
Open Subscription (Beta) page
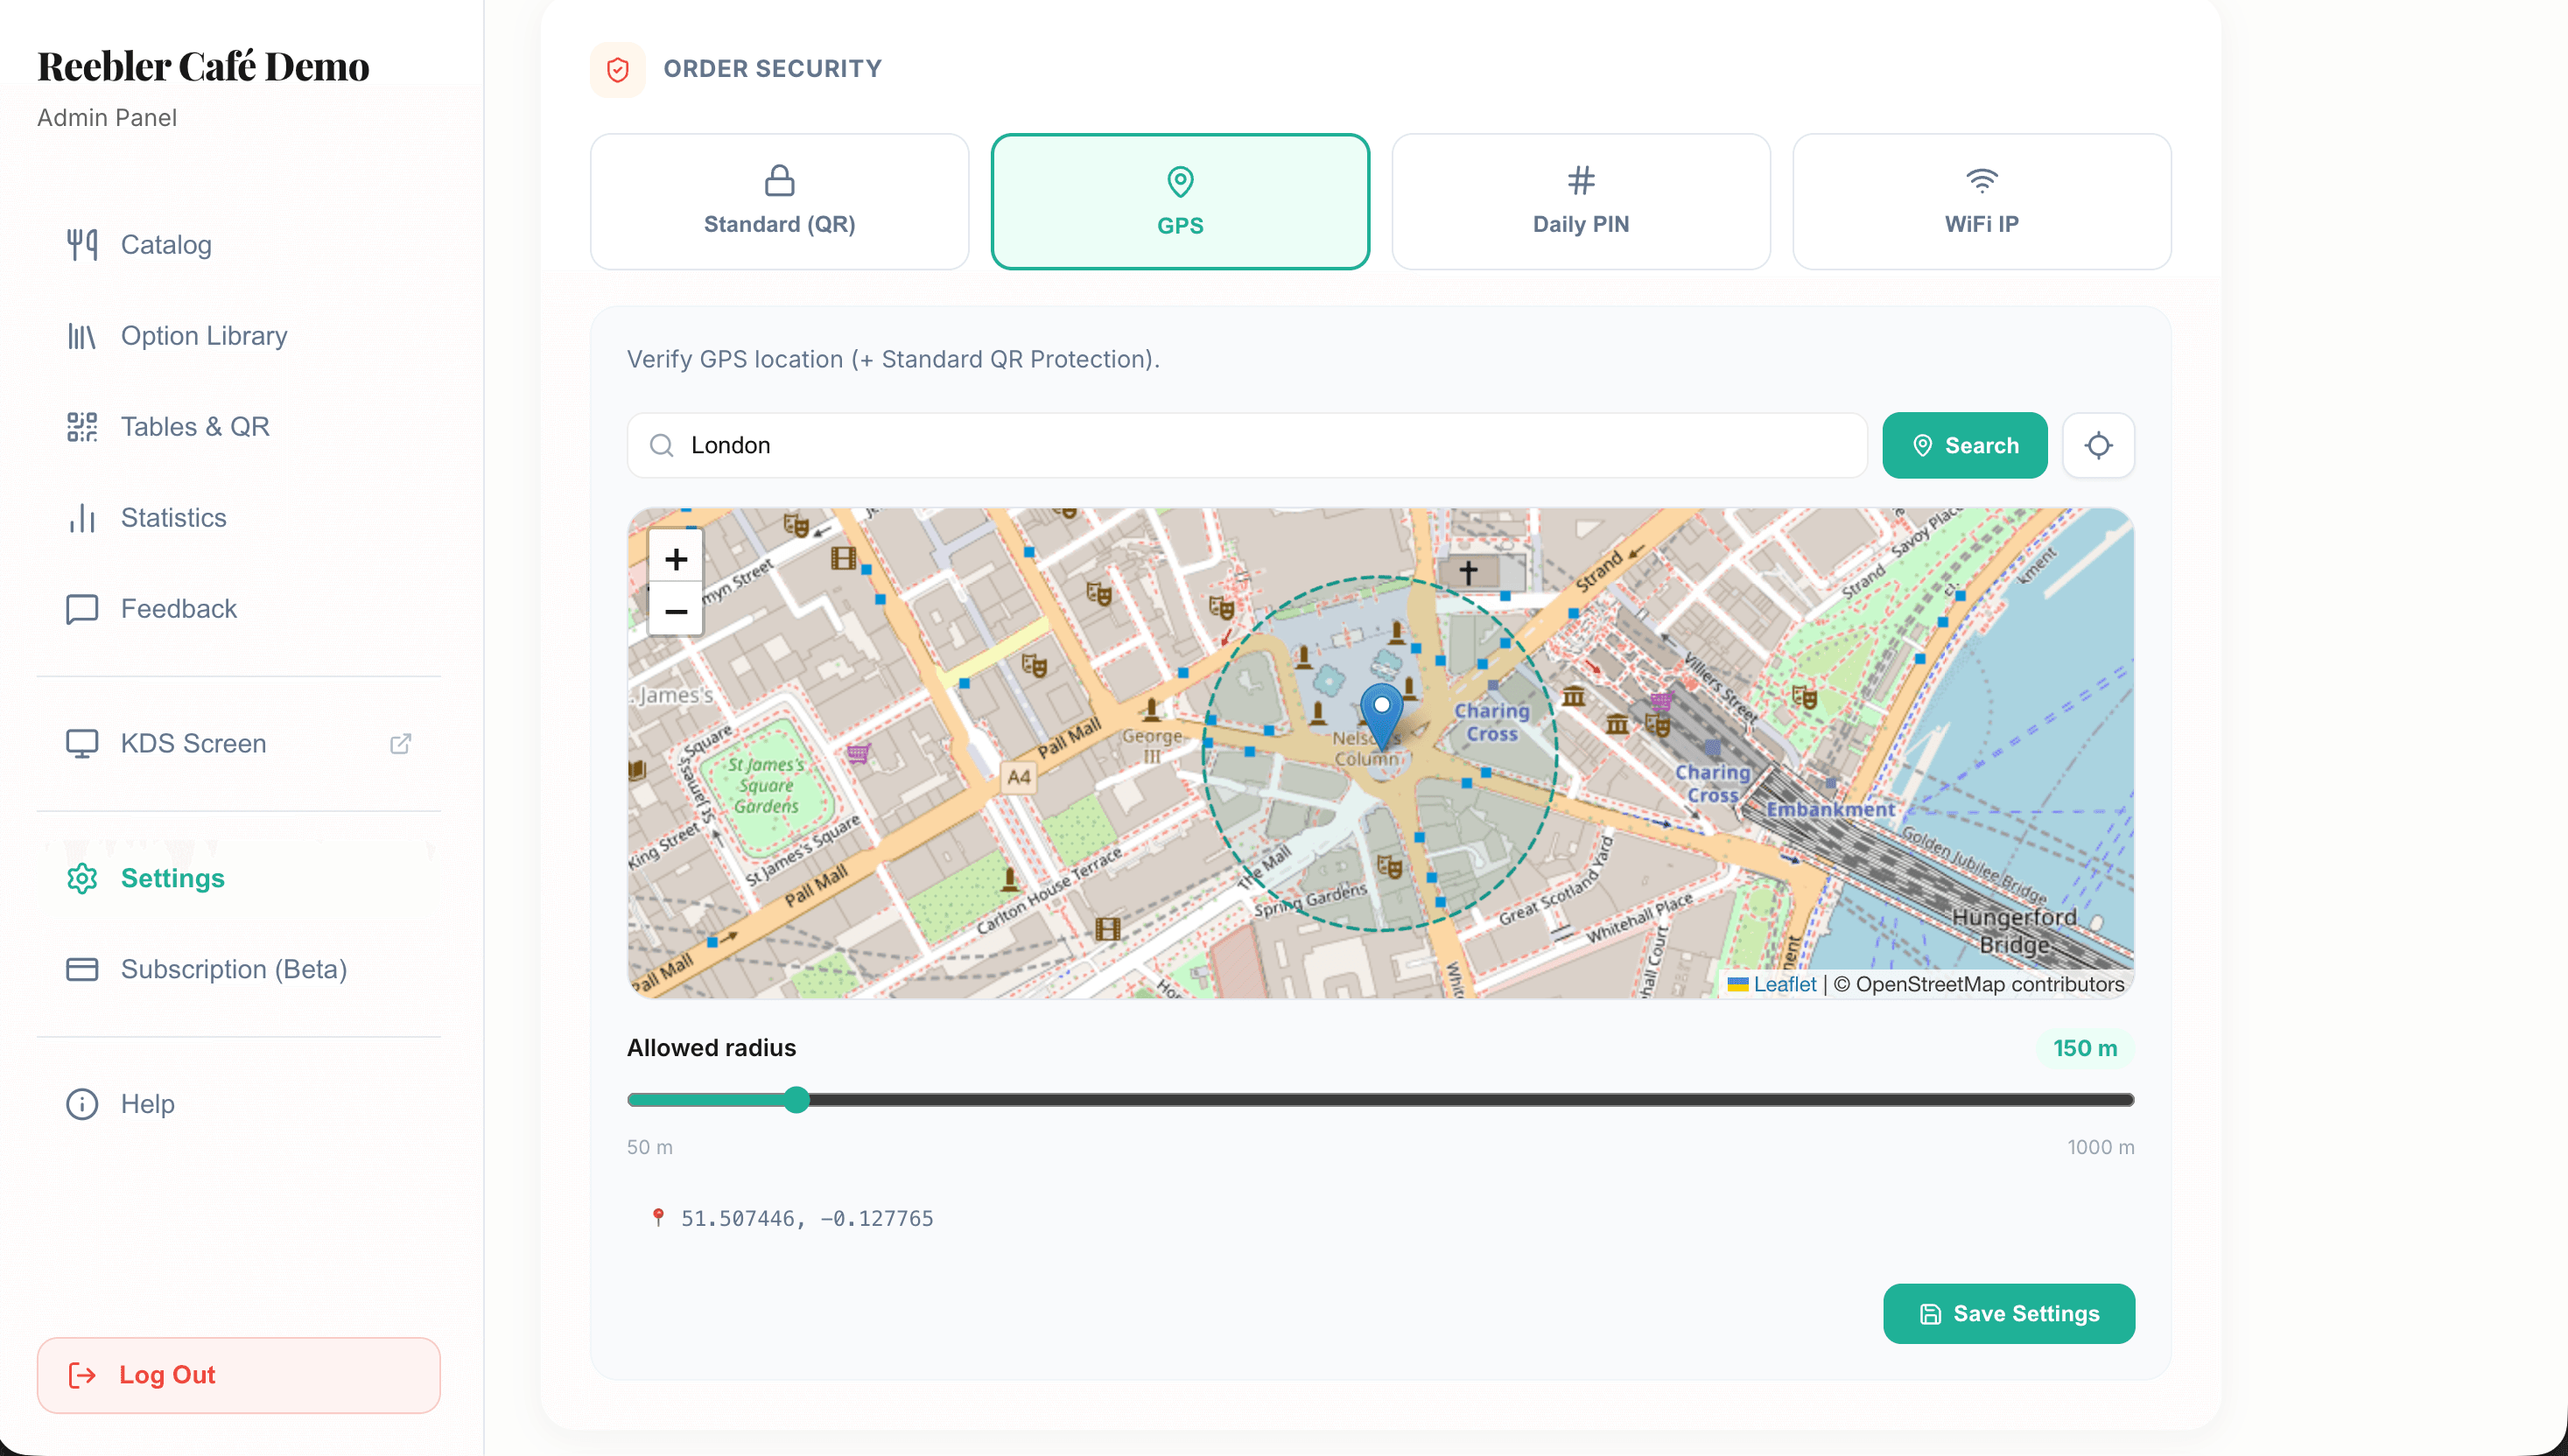pyautogui.click(x=233, y=969)
